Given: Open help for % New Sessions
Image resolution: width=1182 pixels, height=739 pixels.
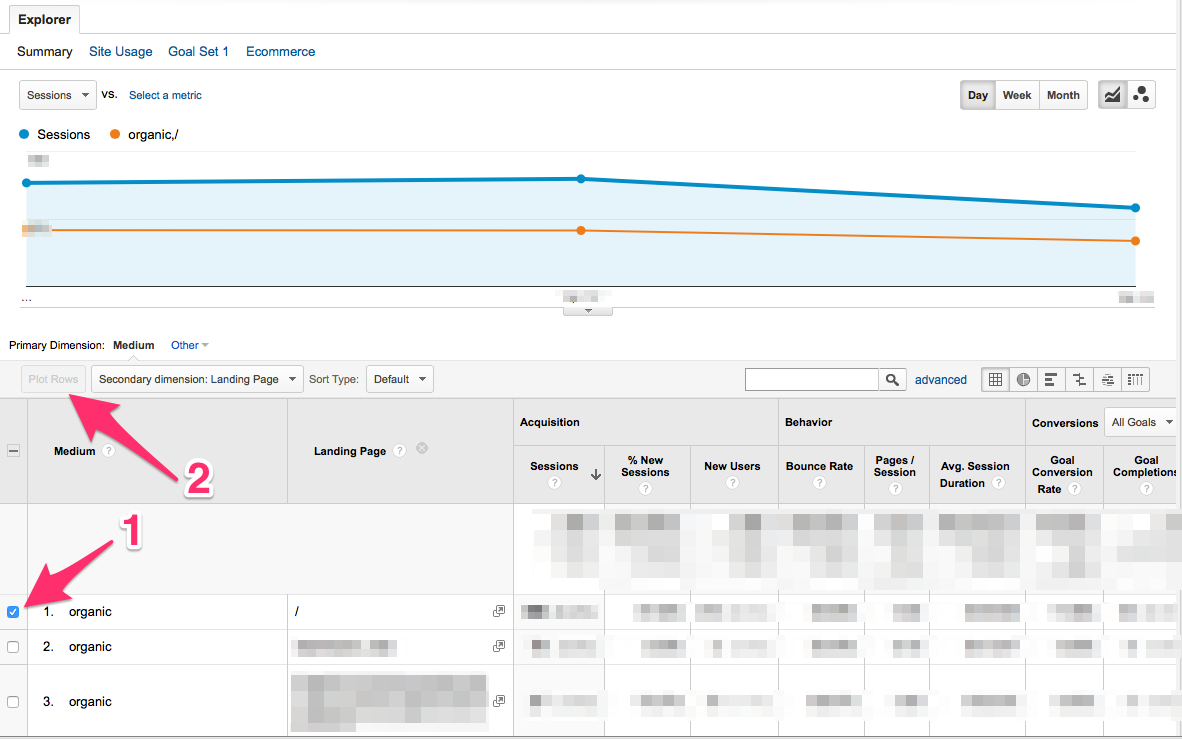Looking at the screenshot, I should coord(645,489).
